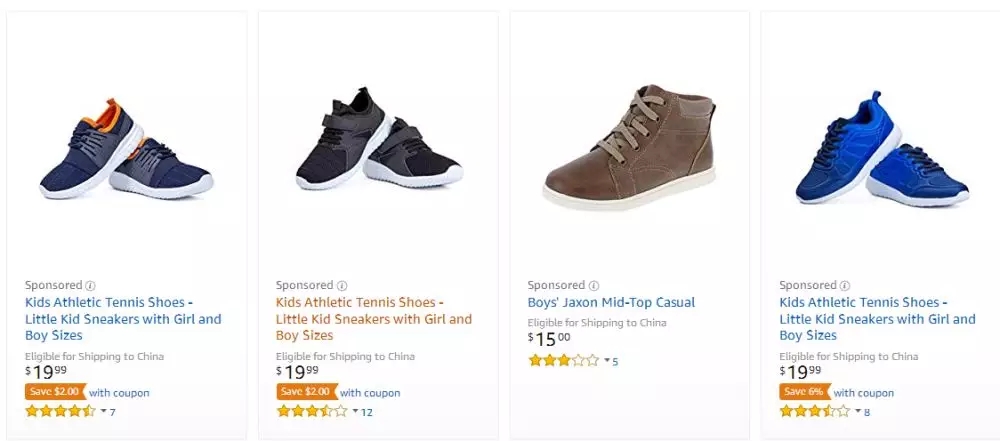Open the bright blue sneakers image
The height and width of the screenshot is (441, 1000).
[880, 150]
